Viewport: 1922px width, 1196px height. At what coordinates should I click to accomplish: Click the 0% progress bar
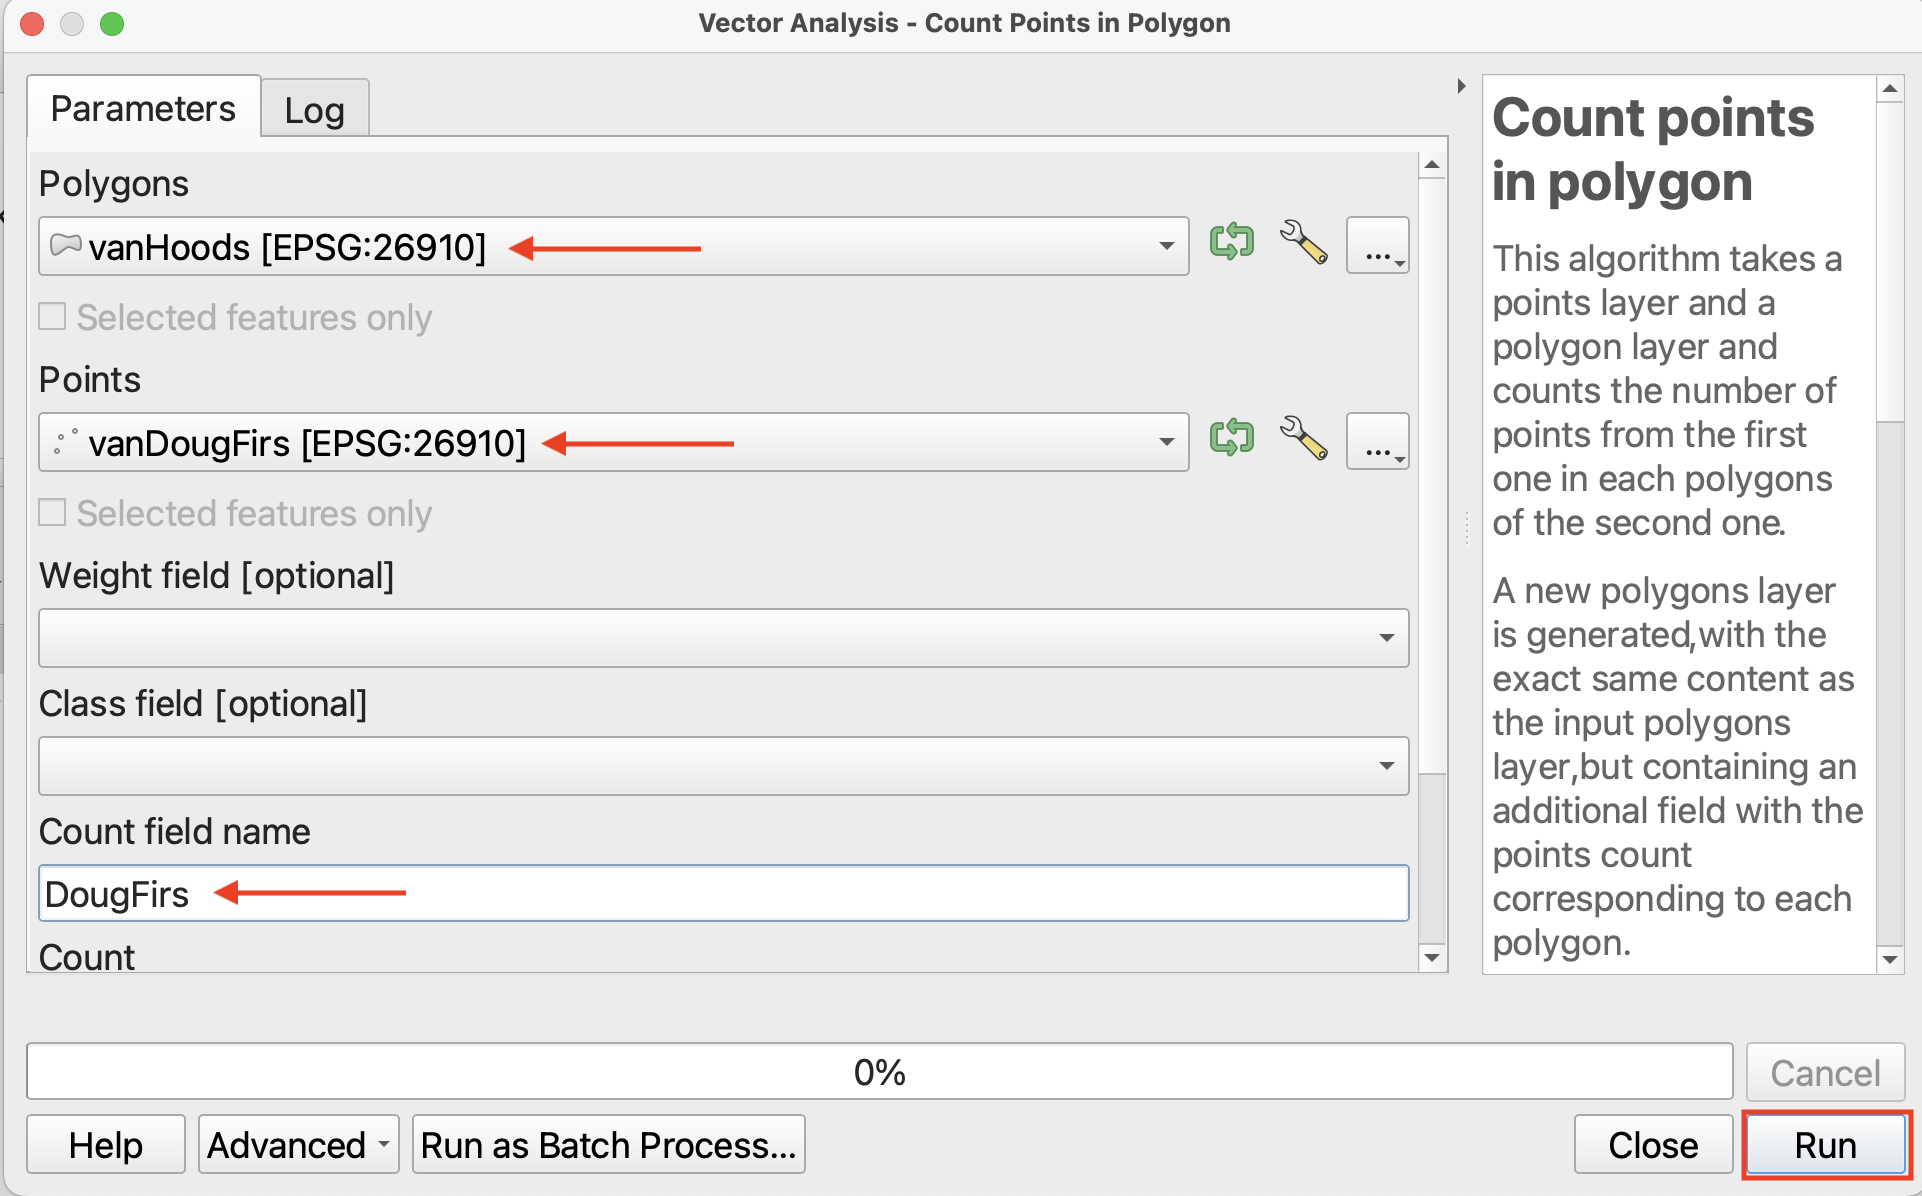pos(878,1072)
